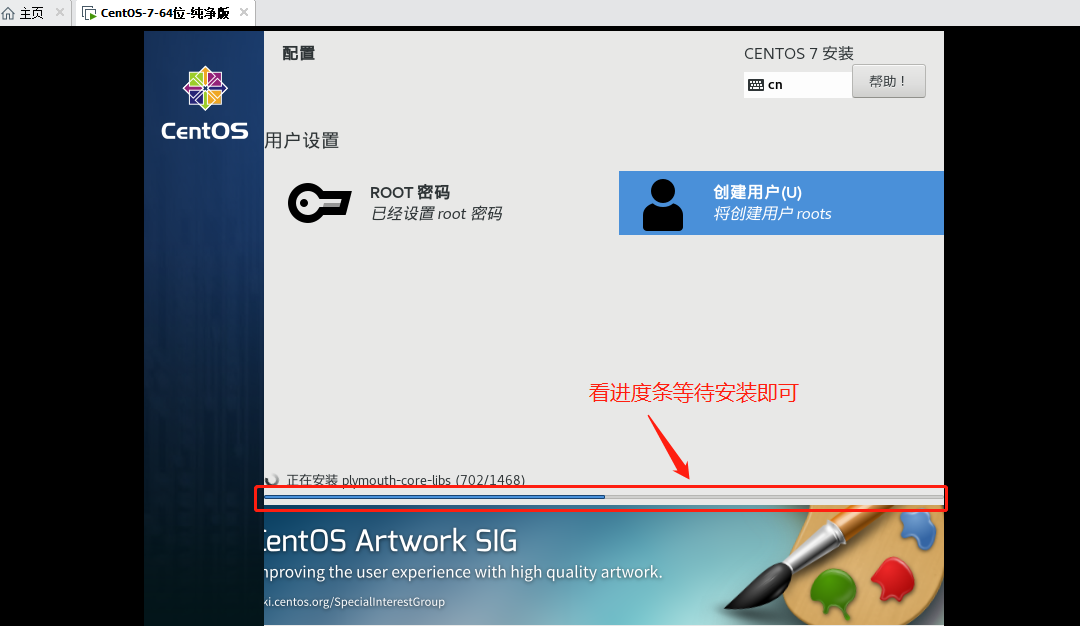Click the CENTOS 7 安装 title
This screenshot has width=1080, height=626.
pos(799,54)
